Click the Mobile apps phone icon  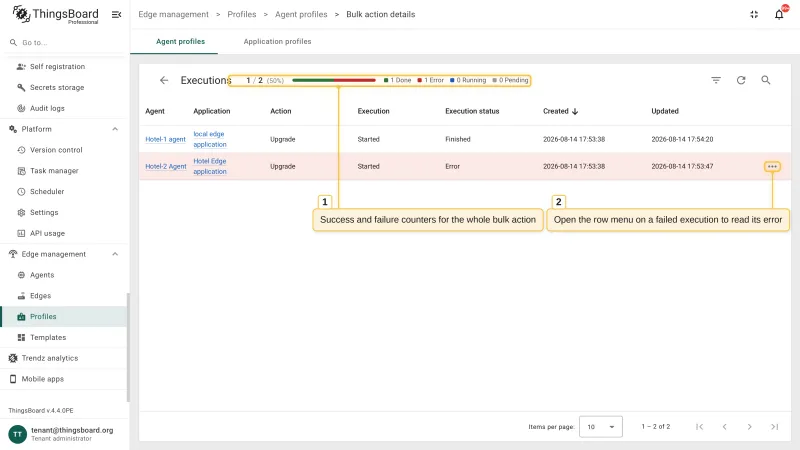13,379
